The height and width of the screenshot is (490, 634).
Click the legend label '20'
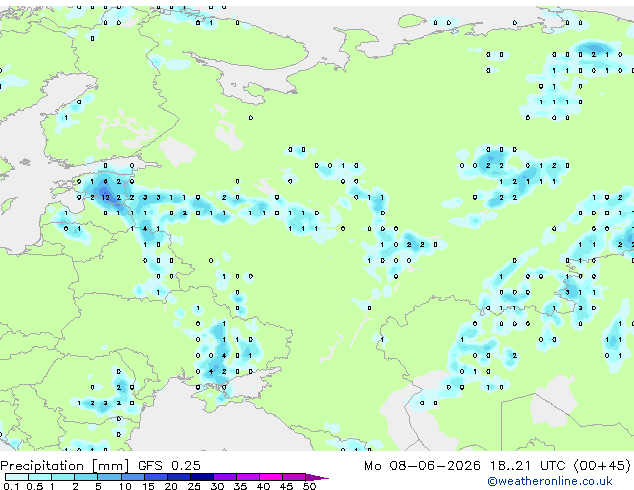pyautogui.click(x=171, y=486)
